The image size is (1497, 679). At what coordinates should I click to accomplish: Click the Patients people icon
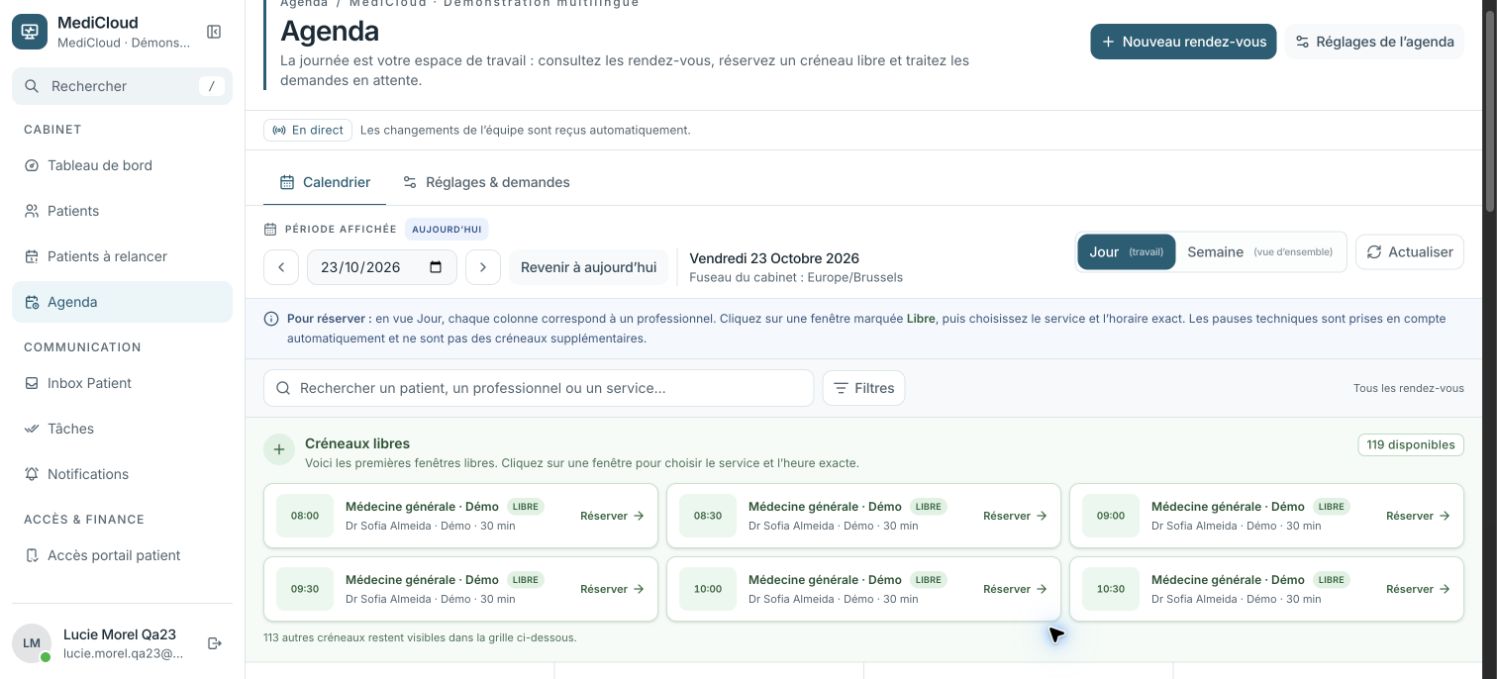(31, 211)
